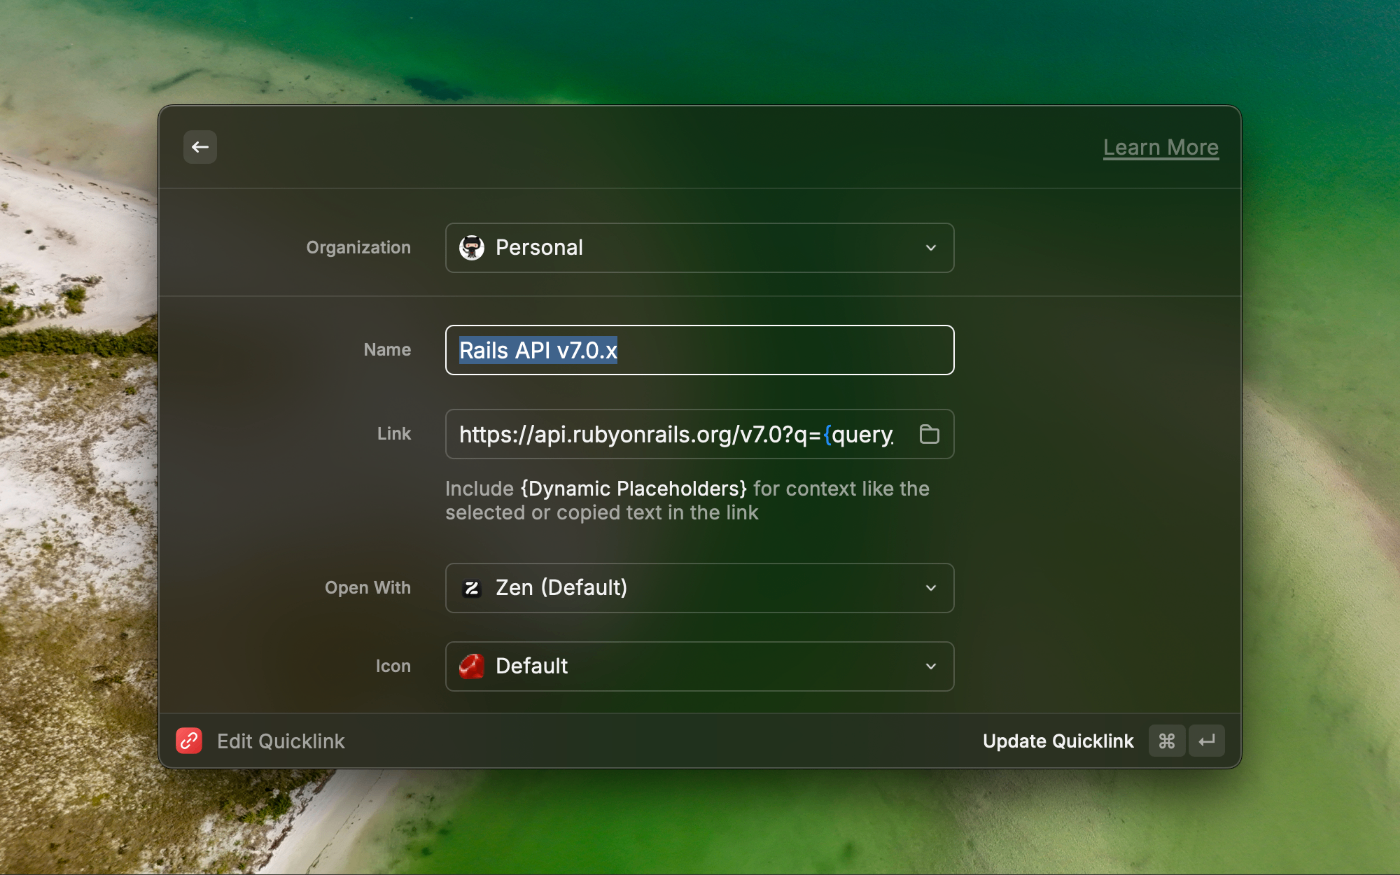Click the Edit Quicklink footer label
The width and height of the screenshot is (1400, 875).
point(281,741)
